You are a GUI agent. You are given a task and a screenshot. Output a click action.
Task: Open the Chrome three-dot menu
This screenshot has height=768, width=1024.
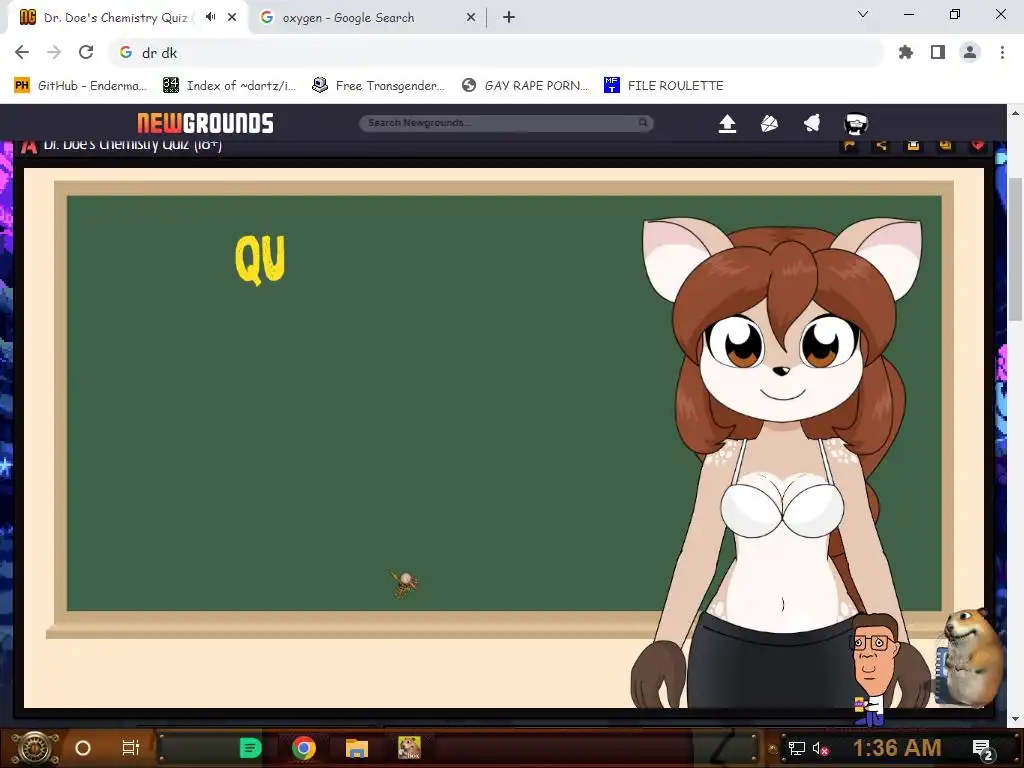[x=1002, y=52]
